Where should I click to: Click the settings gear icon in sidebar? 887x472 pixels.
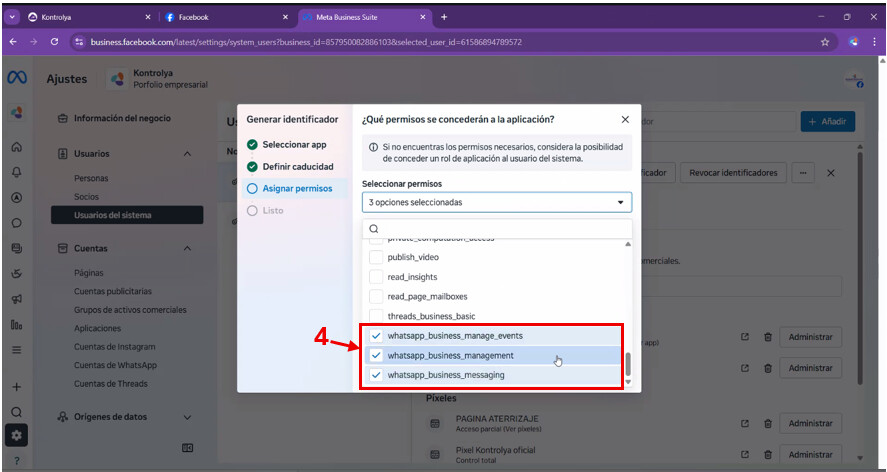(x=16, y=435)
